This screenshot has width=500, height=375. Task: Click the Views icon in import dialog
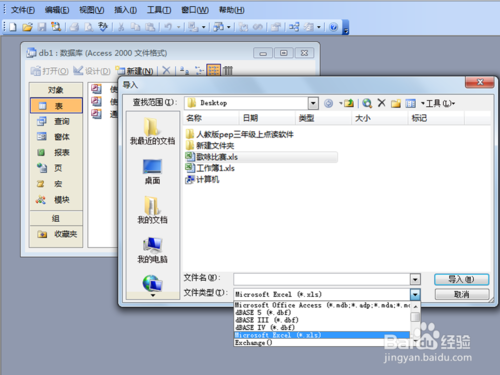[x=410, y=103]
